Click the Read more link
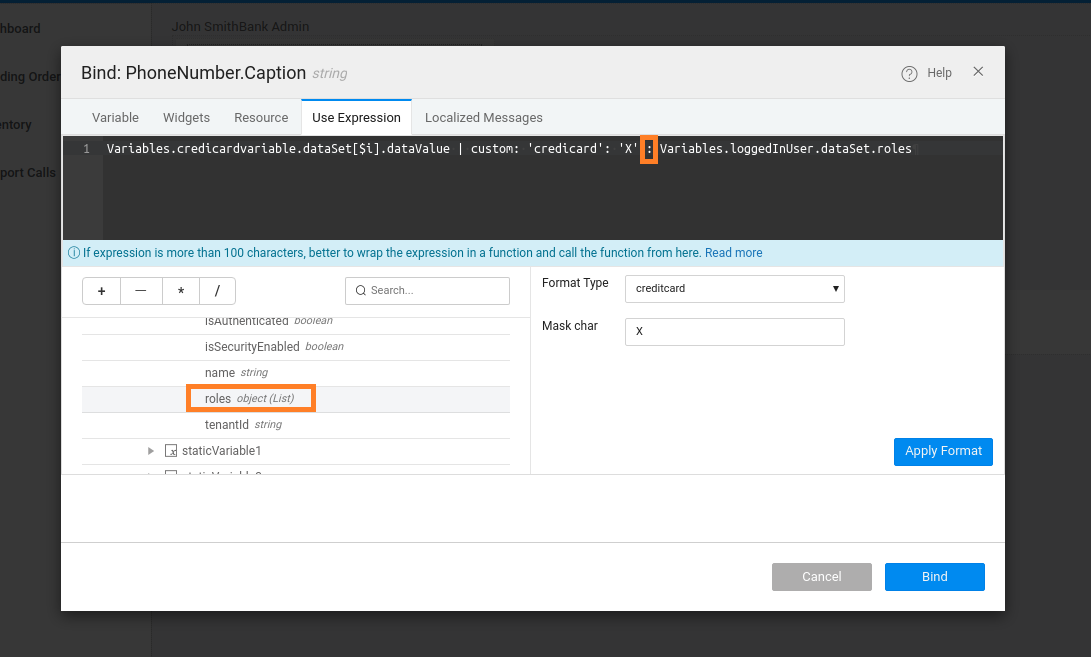 point(733,252)
